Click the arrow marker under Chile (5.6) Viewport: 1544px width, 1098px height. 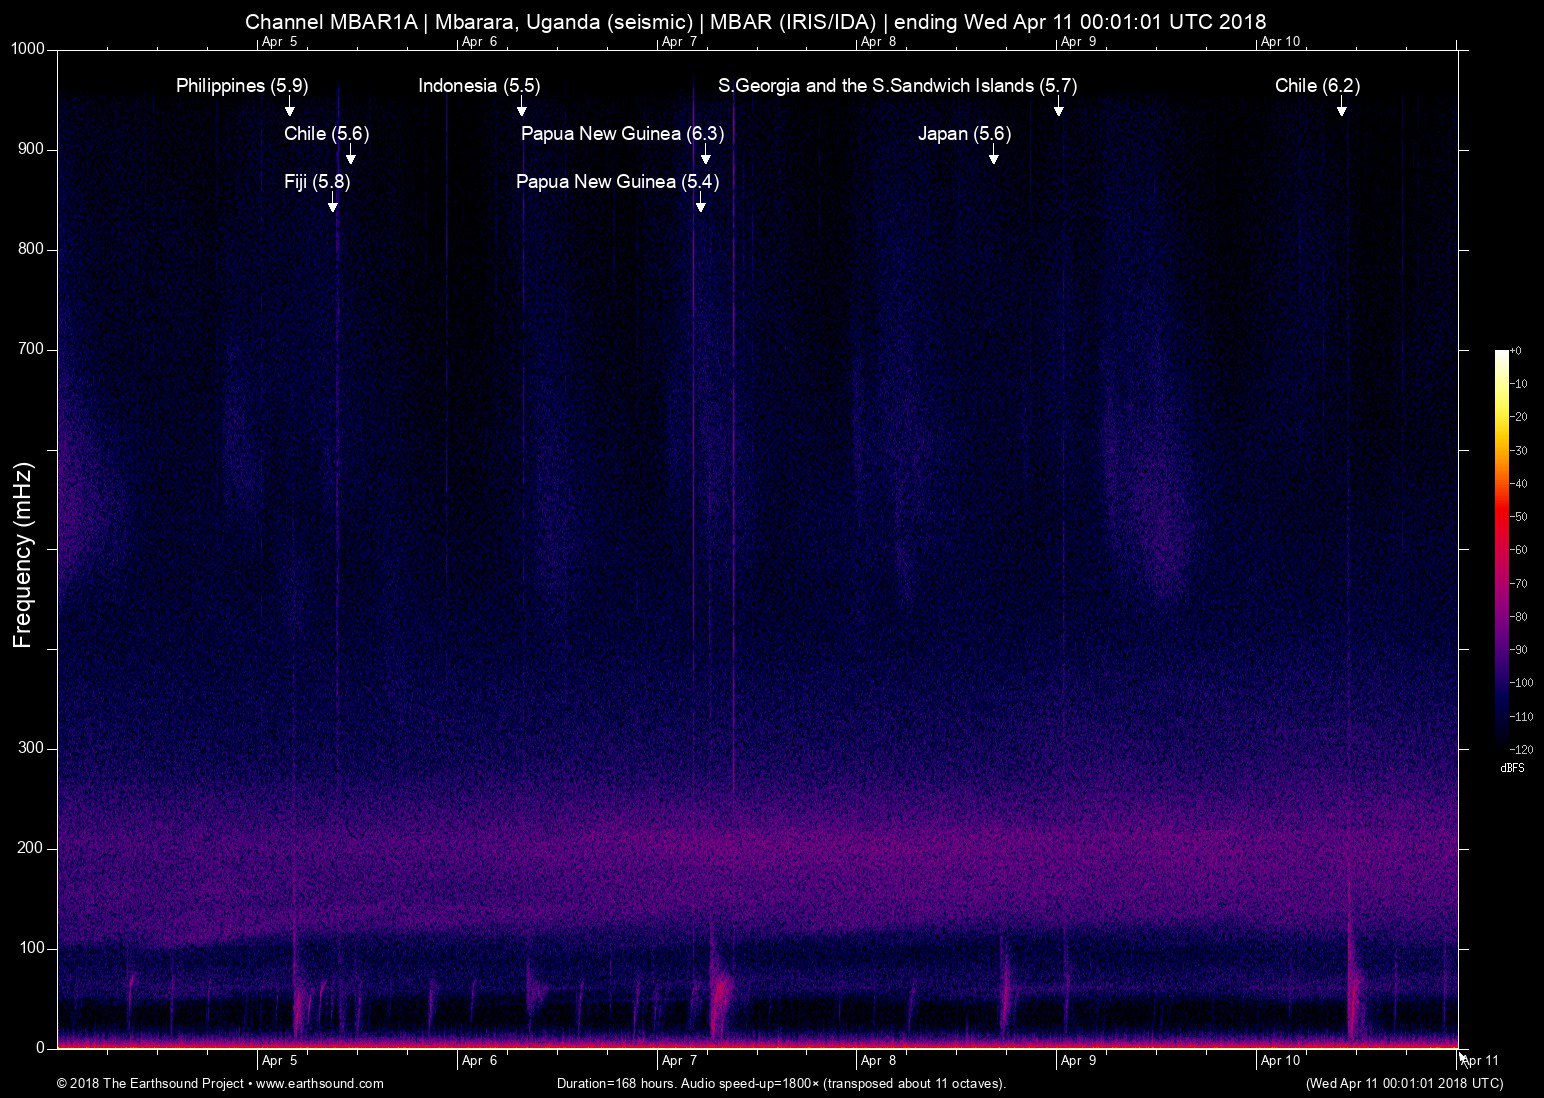(x=350, y=155)
